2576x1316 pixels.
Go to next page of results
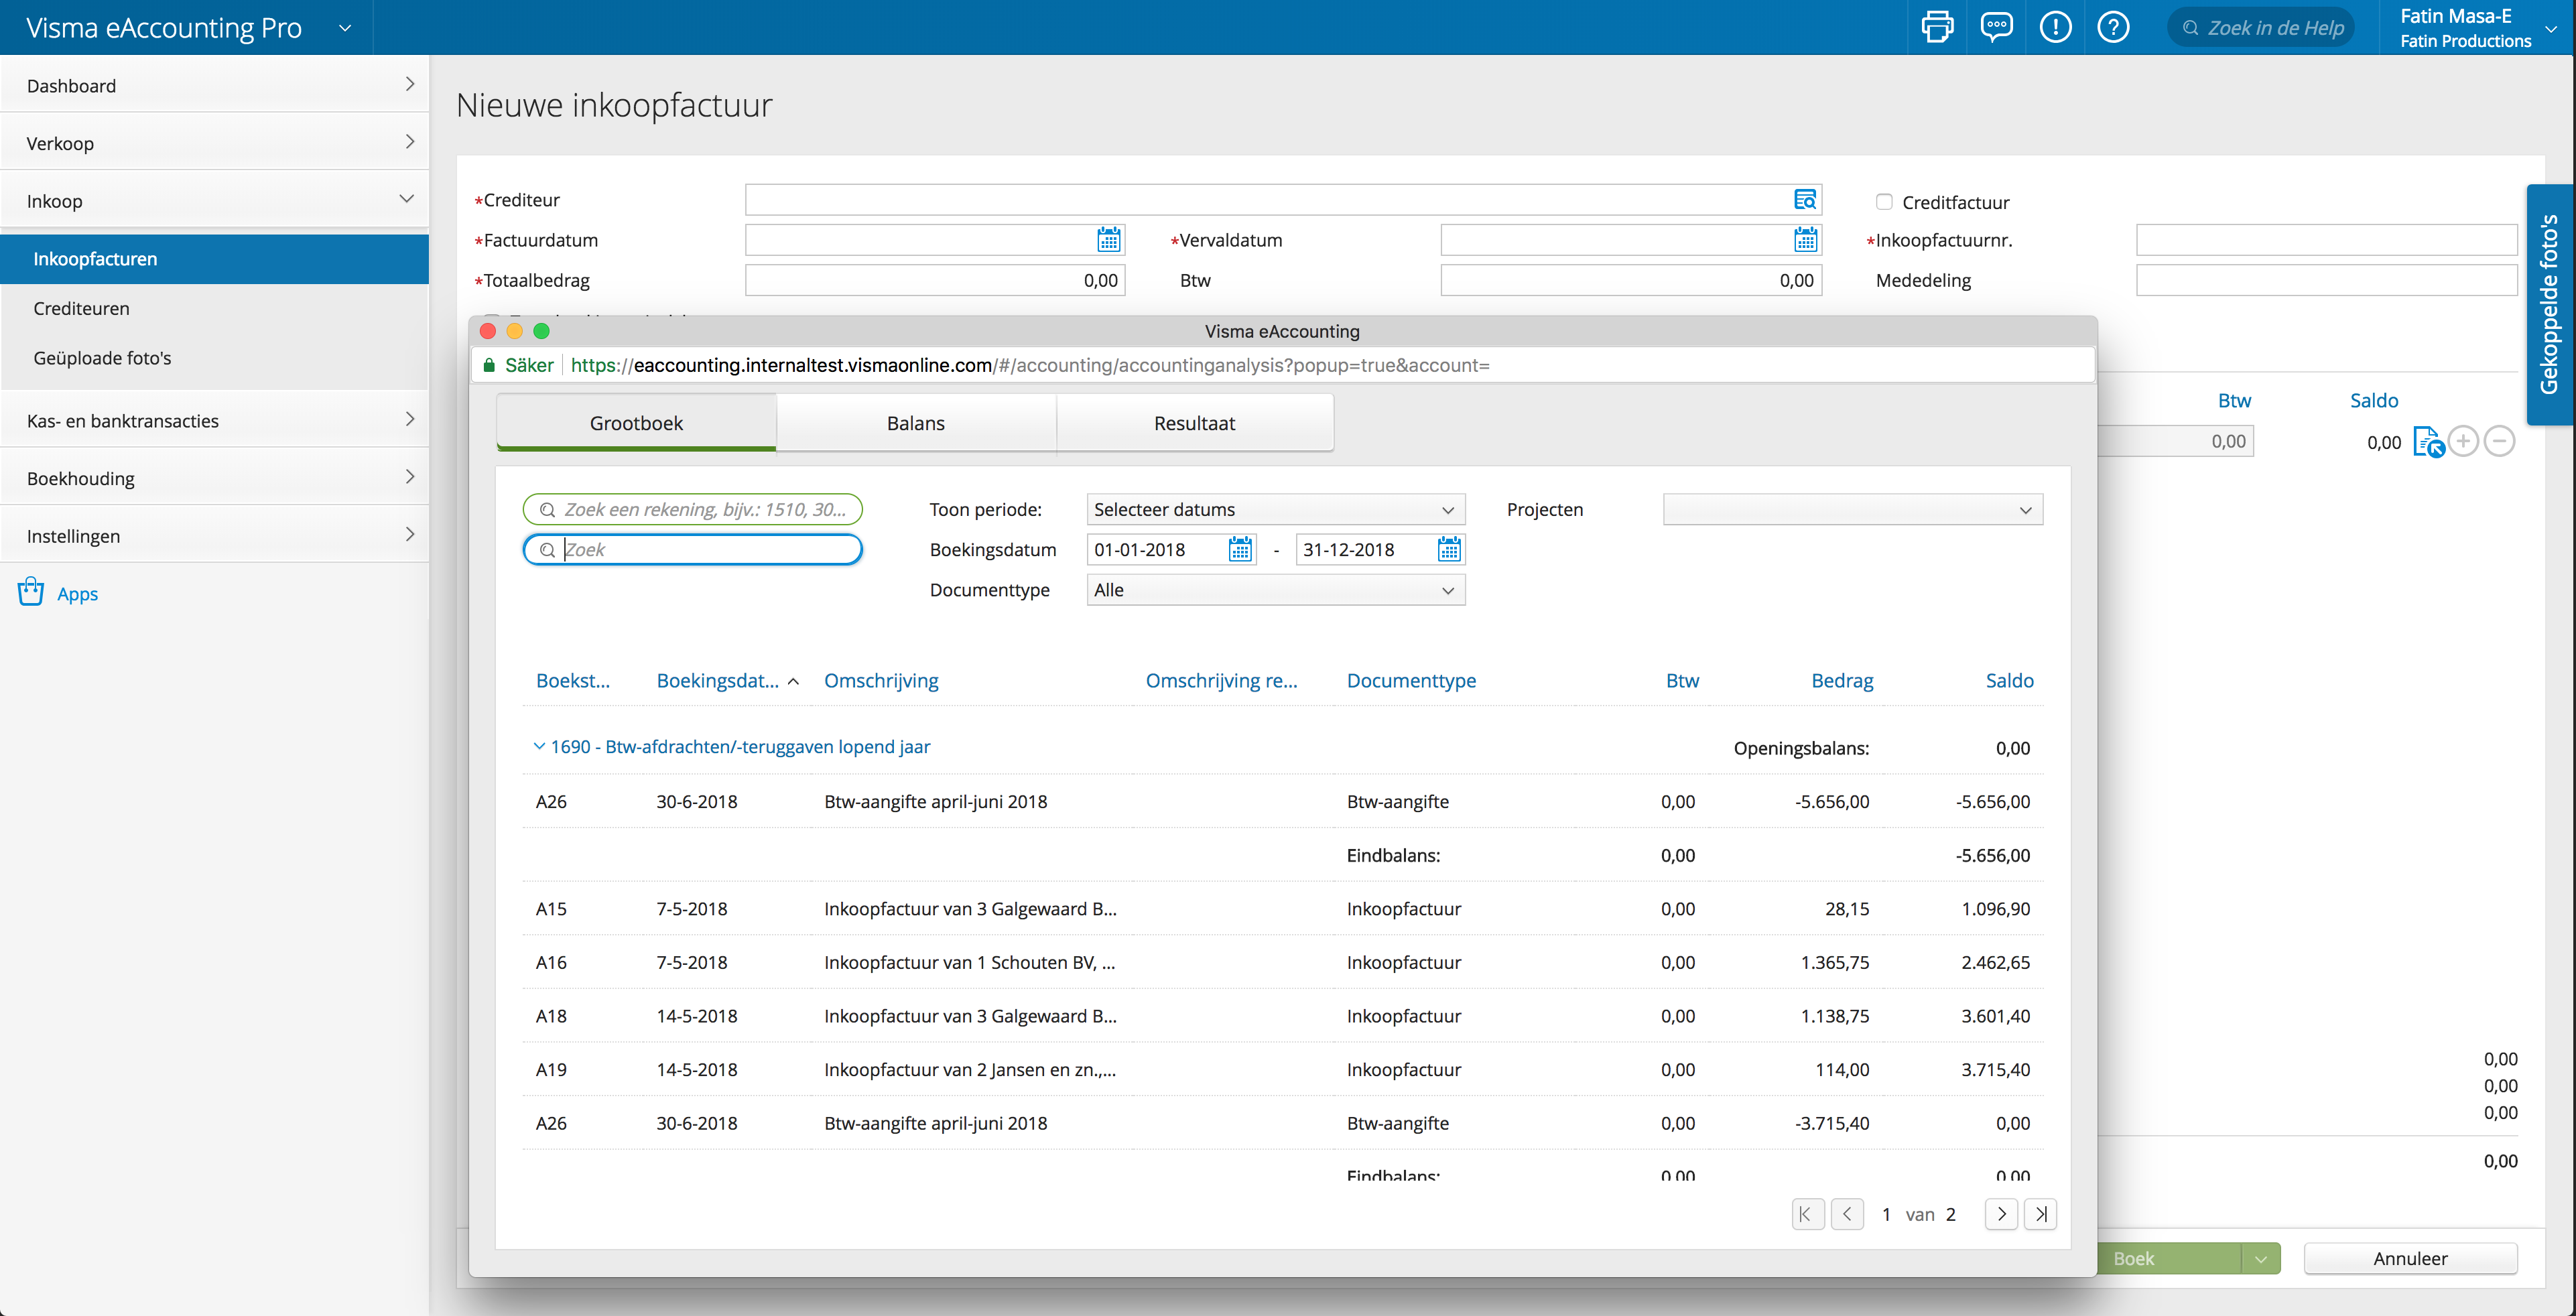click(2001, 1214)
